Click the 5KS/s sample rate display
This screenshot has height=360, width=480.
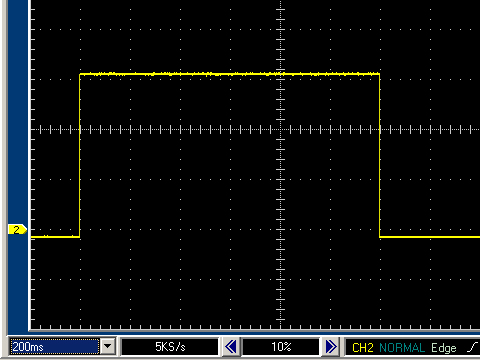click(170, 347)
